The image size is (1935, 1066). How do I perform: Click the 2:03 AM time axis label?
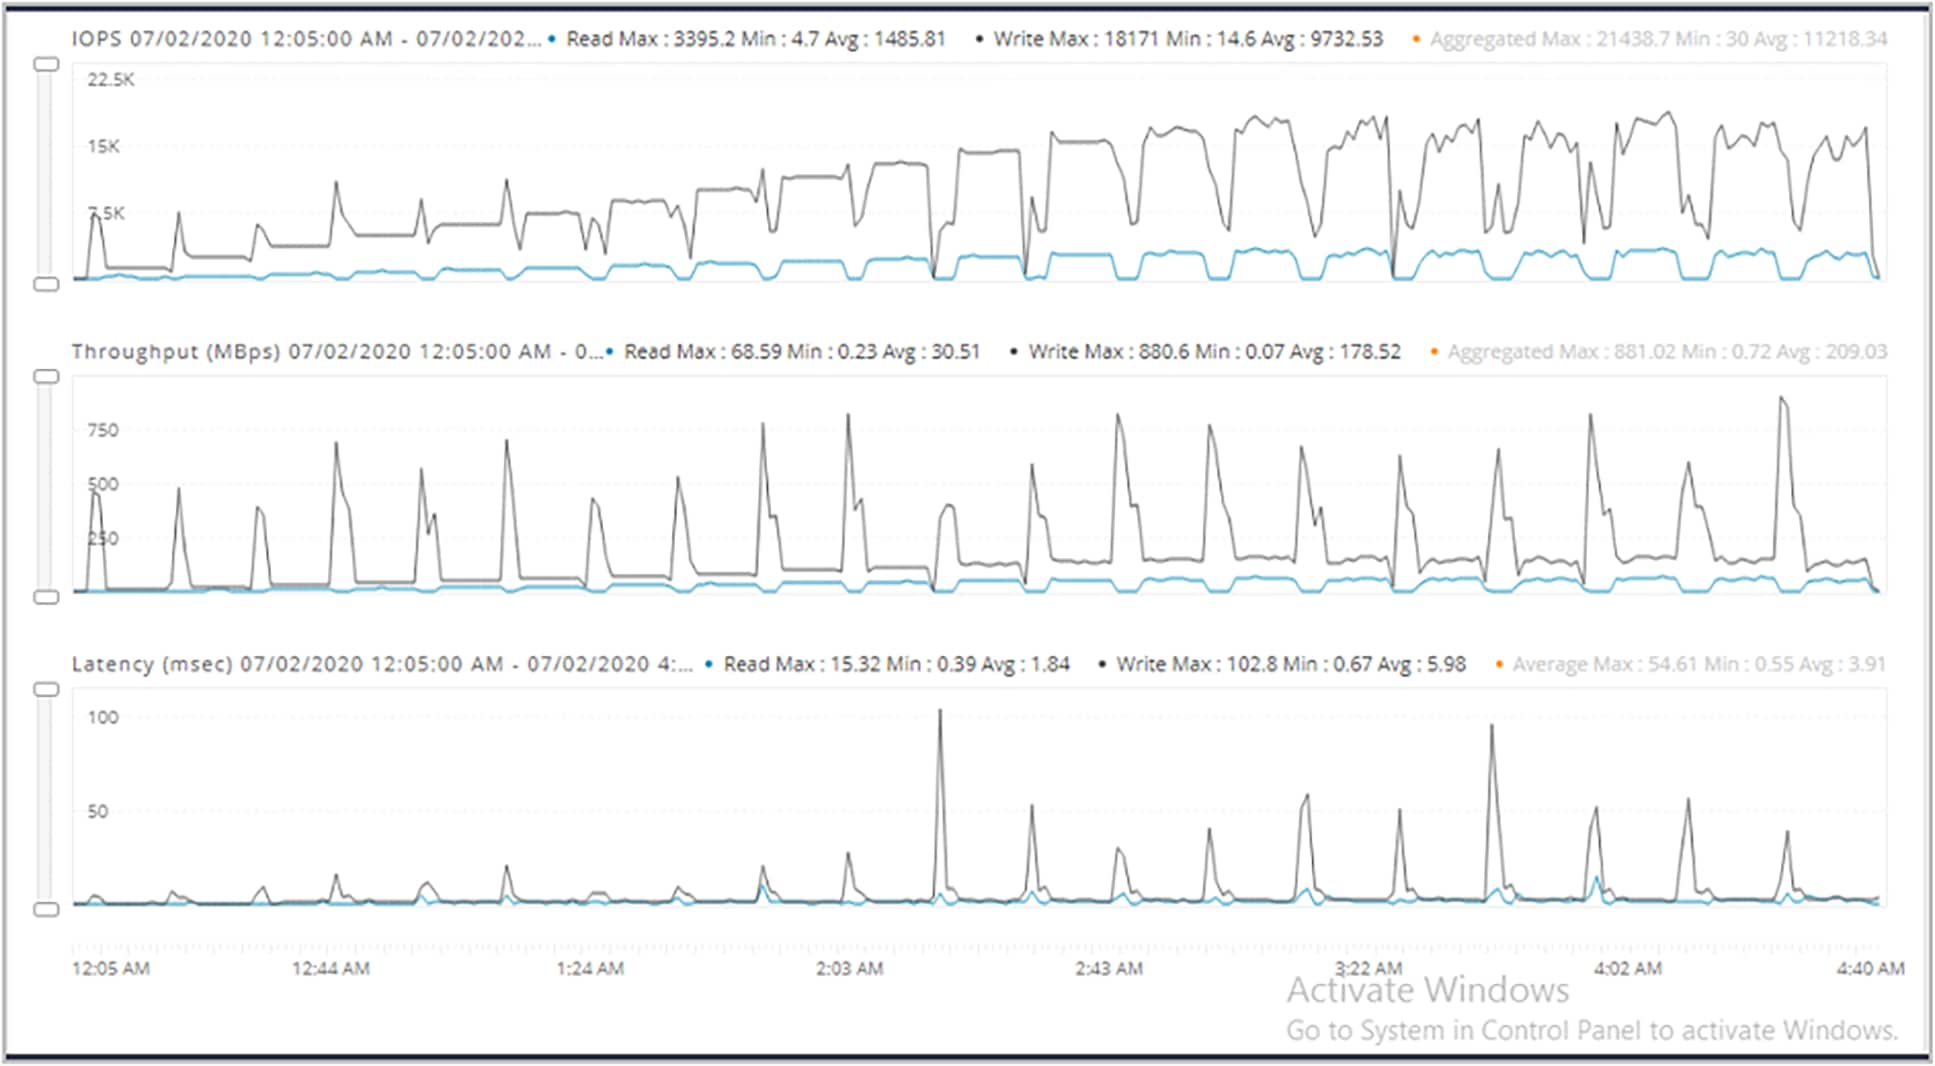(x=850, y=968)
